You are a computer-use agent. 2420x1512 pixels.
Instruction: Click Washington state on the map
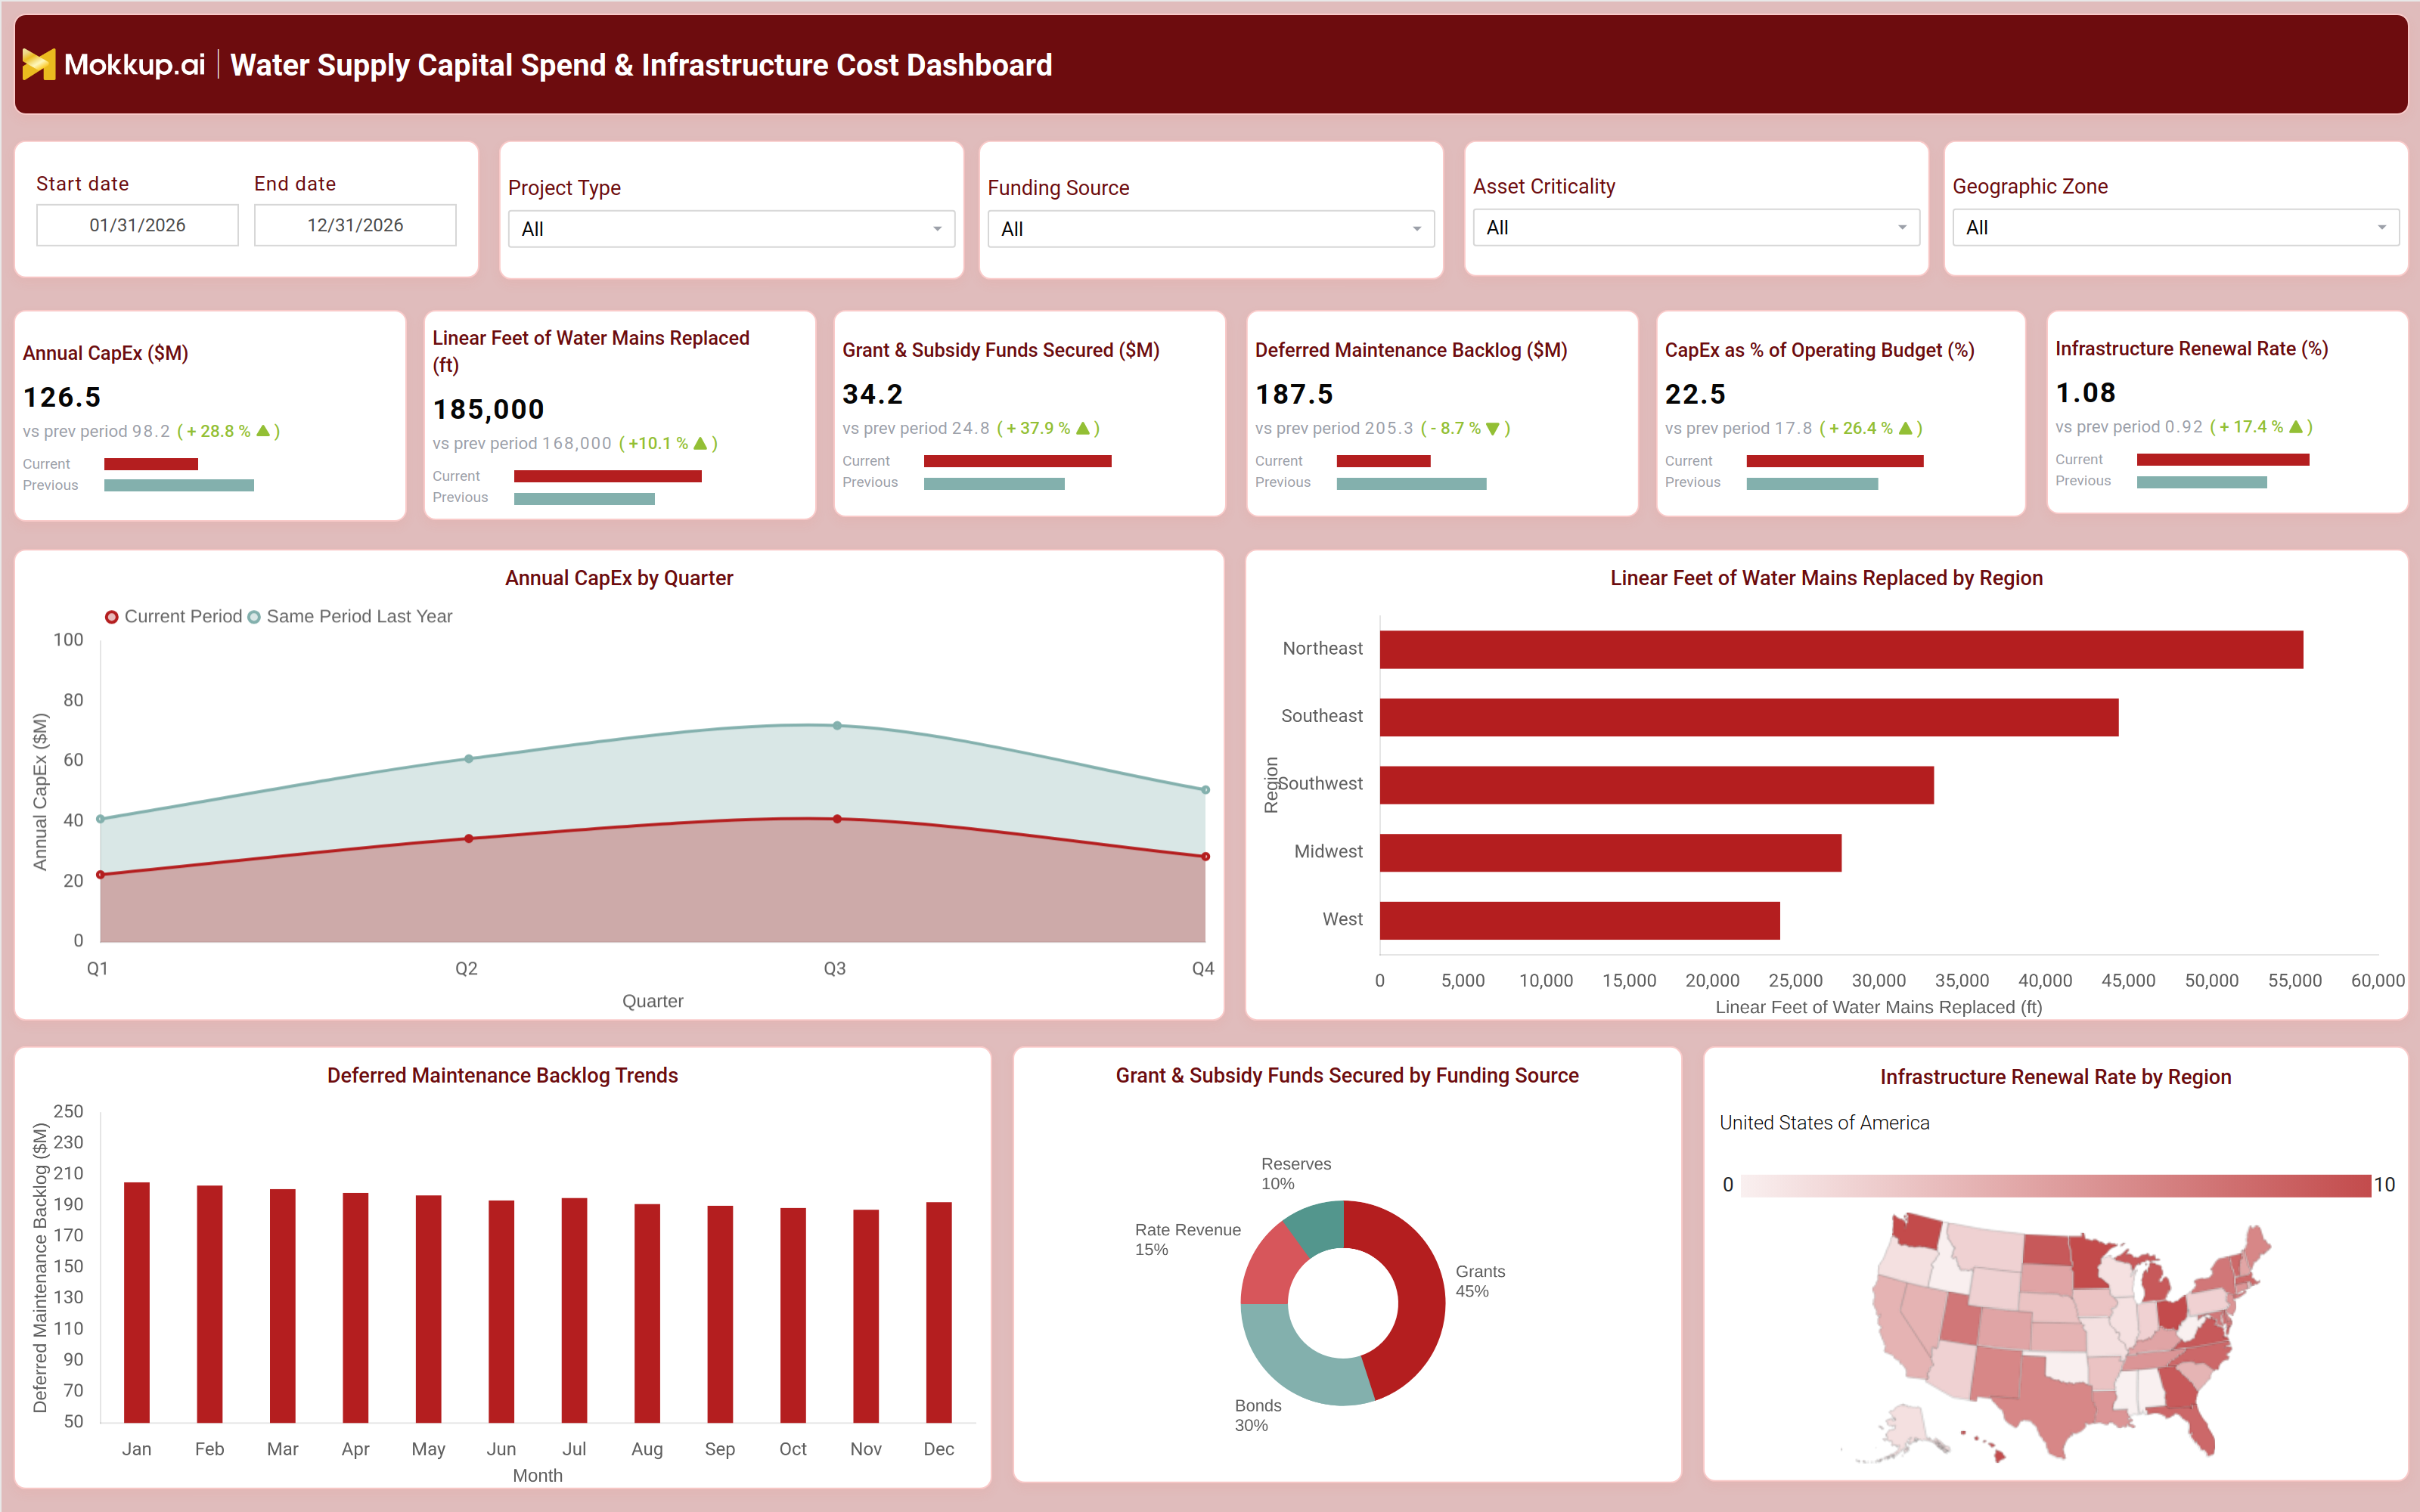(x=1917, y=1231)
